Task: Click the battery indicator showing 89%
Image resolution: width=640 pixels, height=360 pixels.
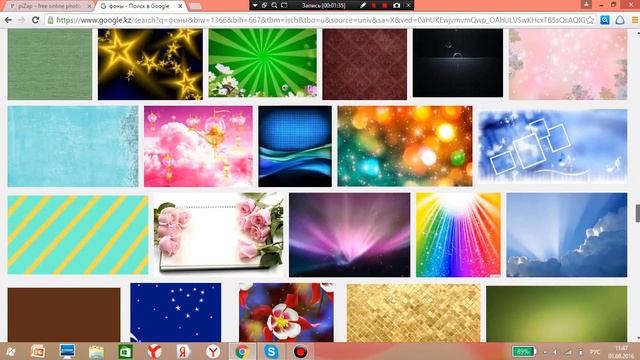Action: point(524,351)
